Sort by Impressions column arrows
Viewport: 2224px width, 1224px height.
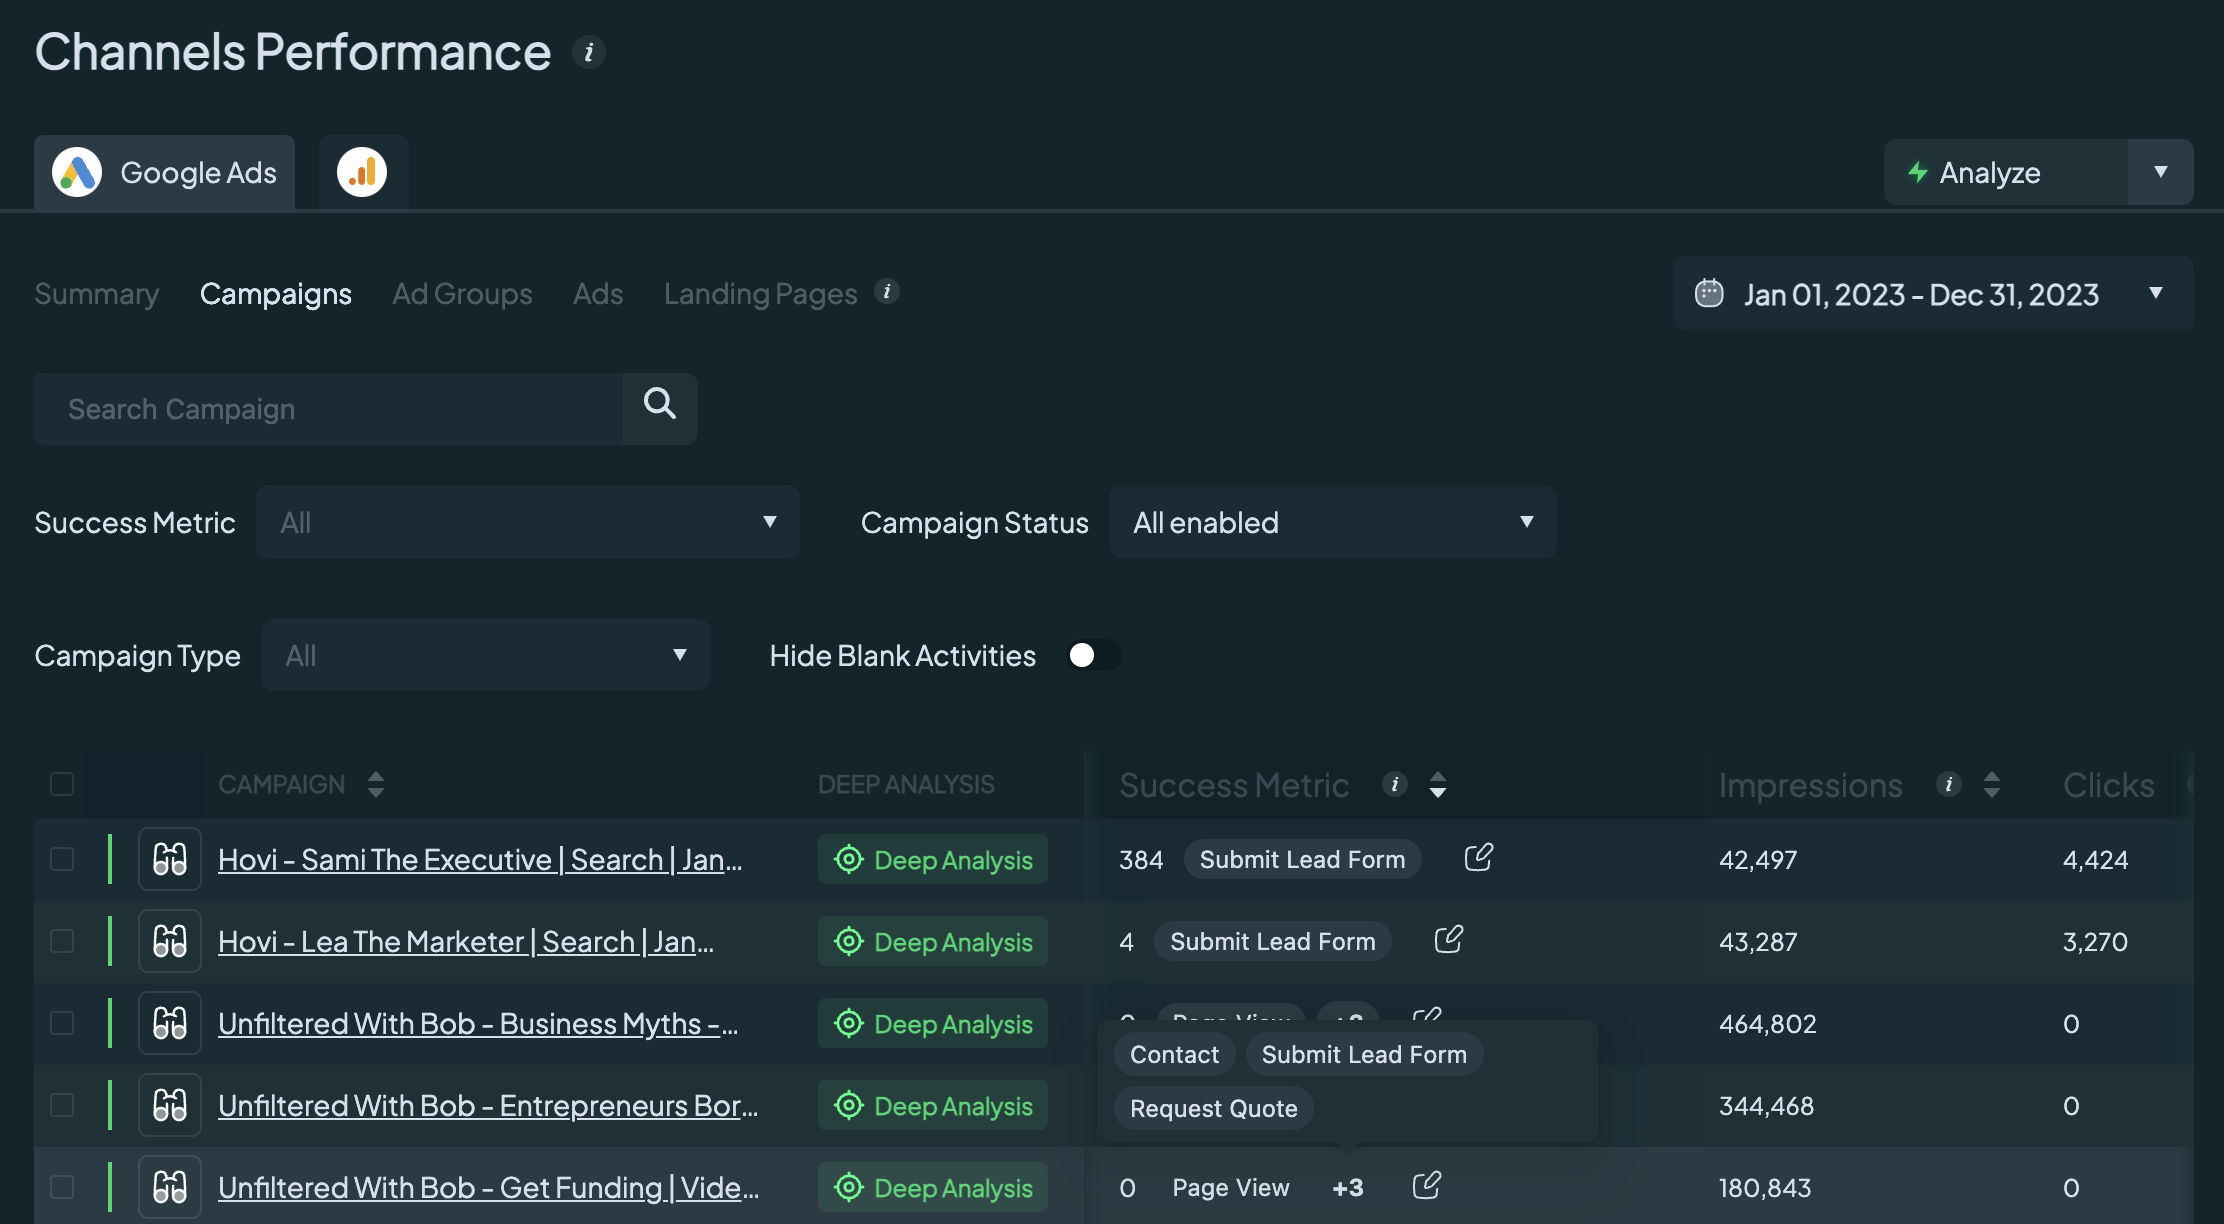(x=1992, y=784)
